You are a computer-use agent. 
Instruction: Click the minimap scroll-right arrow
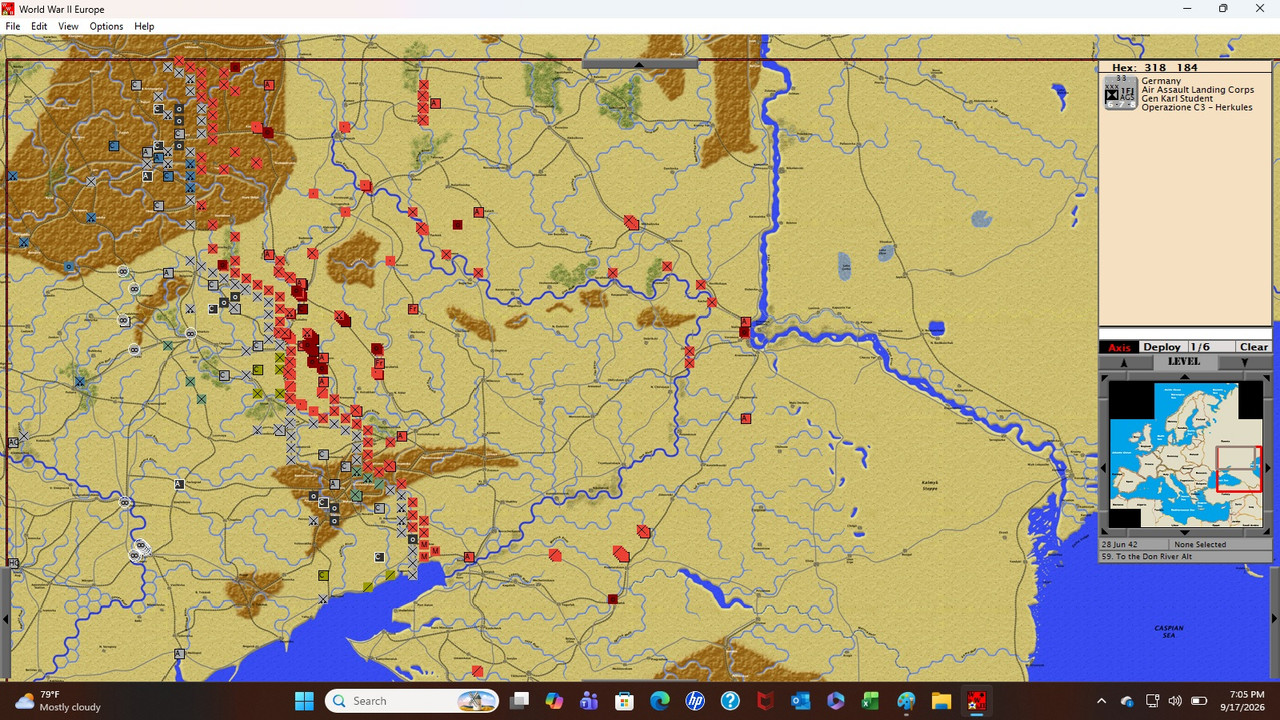coord(1268,467)
